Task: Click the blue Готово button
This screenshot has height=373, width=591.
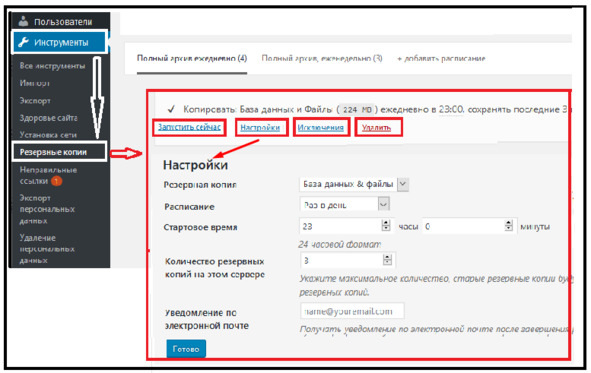Action: (186, 349)
